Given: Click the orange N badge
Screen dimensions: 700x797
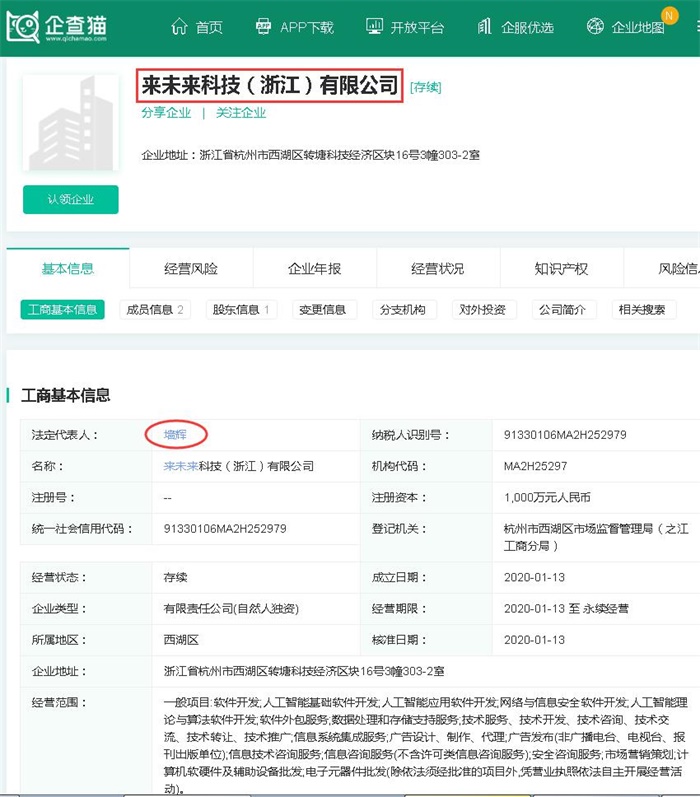Looking at the screenshot, I should point(669,16).
